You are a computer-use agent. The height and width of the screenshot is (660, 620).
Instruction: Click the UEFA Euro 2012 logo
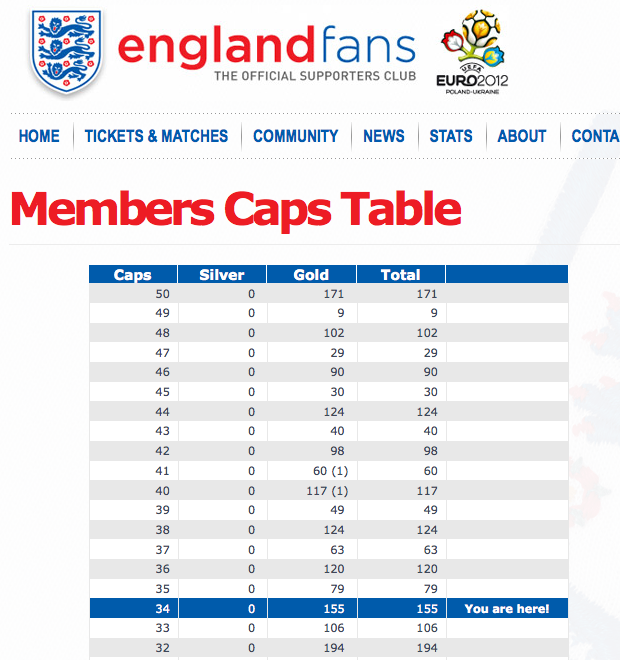click(472, 52)
